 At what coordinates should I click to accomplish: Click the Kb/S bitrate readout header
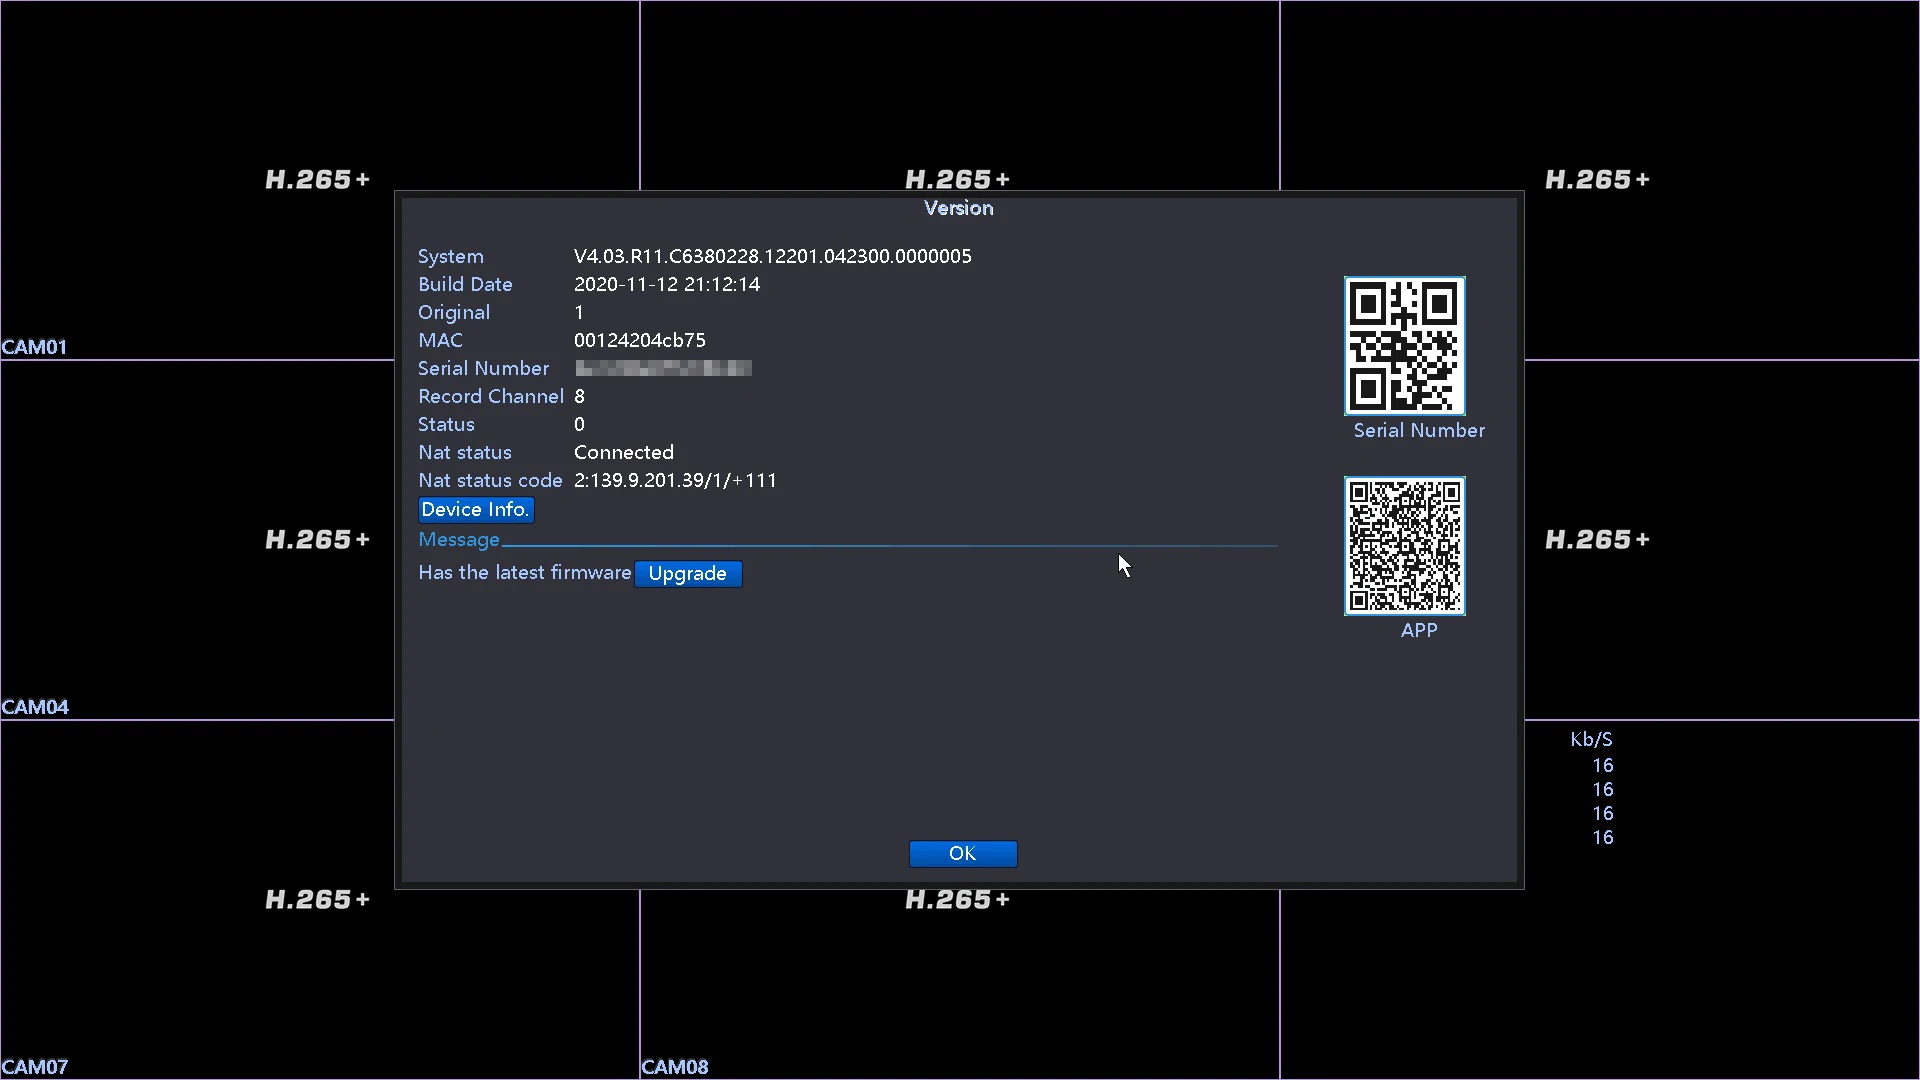coord(1591,740)
